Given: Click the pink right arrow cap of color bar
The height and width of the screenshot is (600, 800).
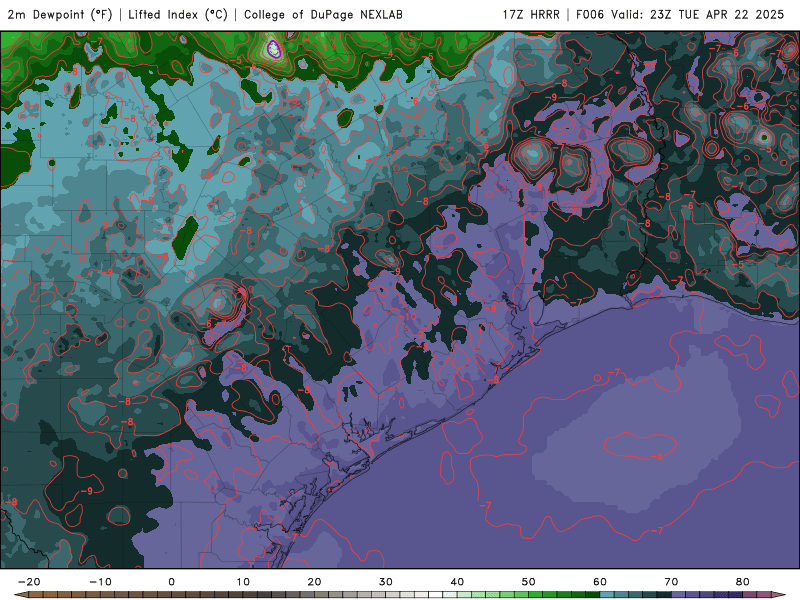Looking at the screenshot, I should [779, 595].
